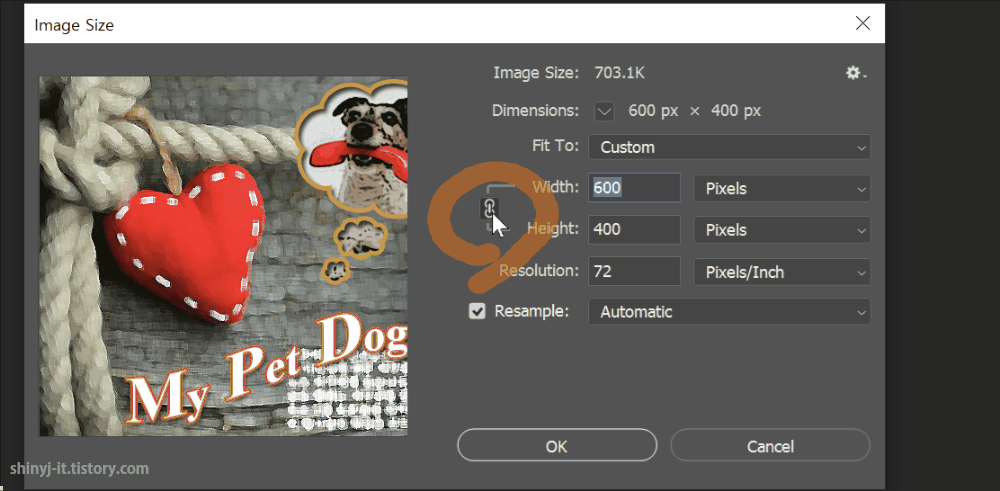Click the Resolution field showing 72
This screenshot has width=1000, height=491.
click(635, 271)
